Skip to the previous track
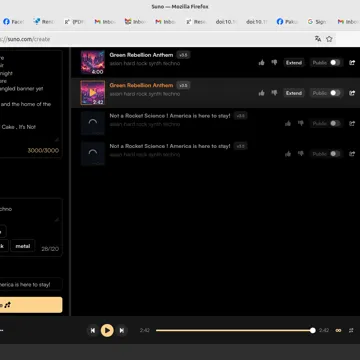Viewport: 360px width, 360px height. pyautogui.click(x=93, y=330)
